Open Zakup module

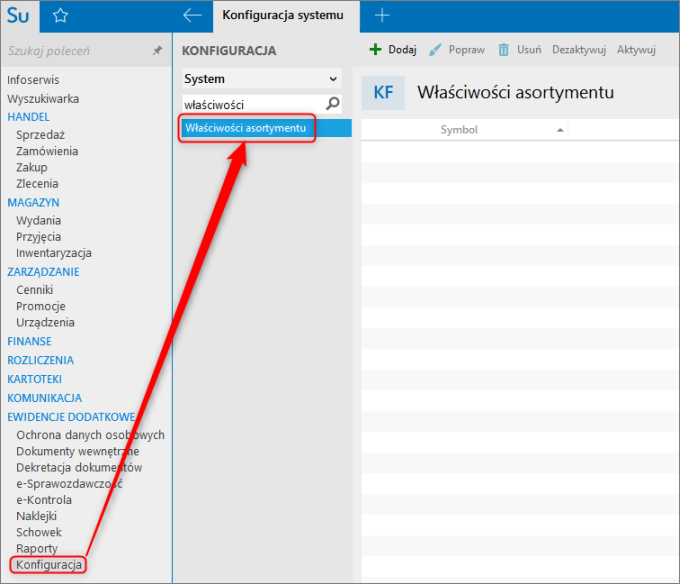point(32,167)
